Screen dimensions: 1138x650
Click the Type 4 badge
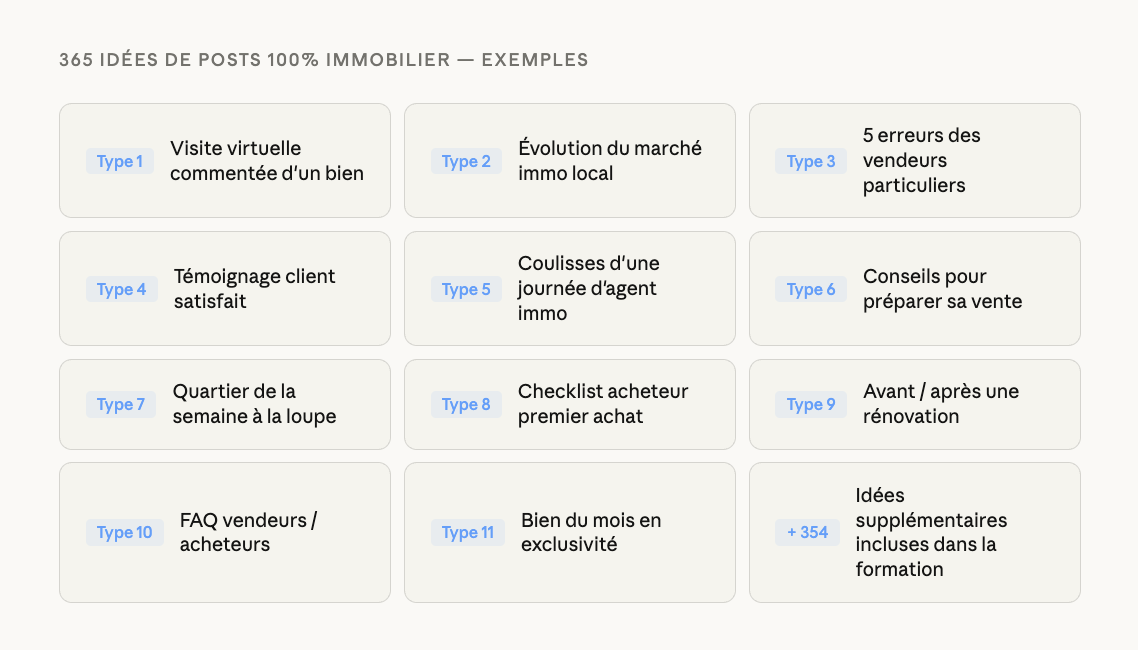tap(121, 289)
